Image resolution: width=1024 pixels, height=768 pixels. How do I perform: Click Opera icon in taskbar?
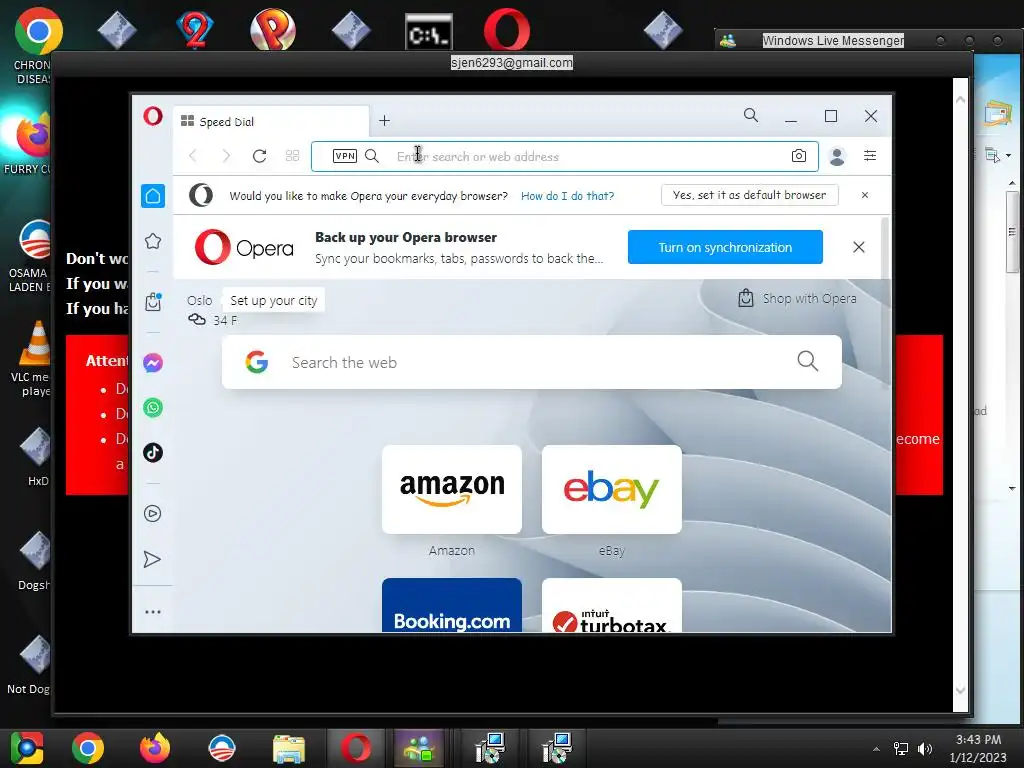[356, 748]
